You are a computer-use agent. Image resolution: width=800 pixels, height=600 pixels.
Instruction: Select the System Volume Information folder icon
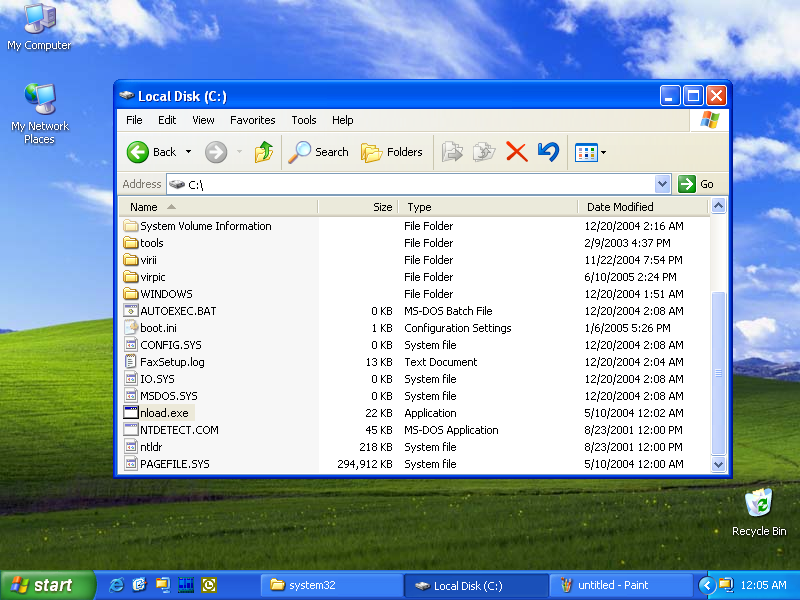tap(131, 226)
